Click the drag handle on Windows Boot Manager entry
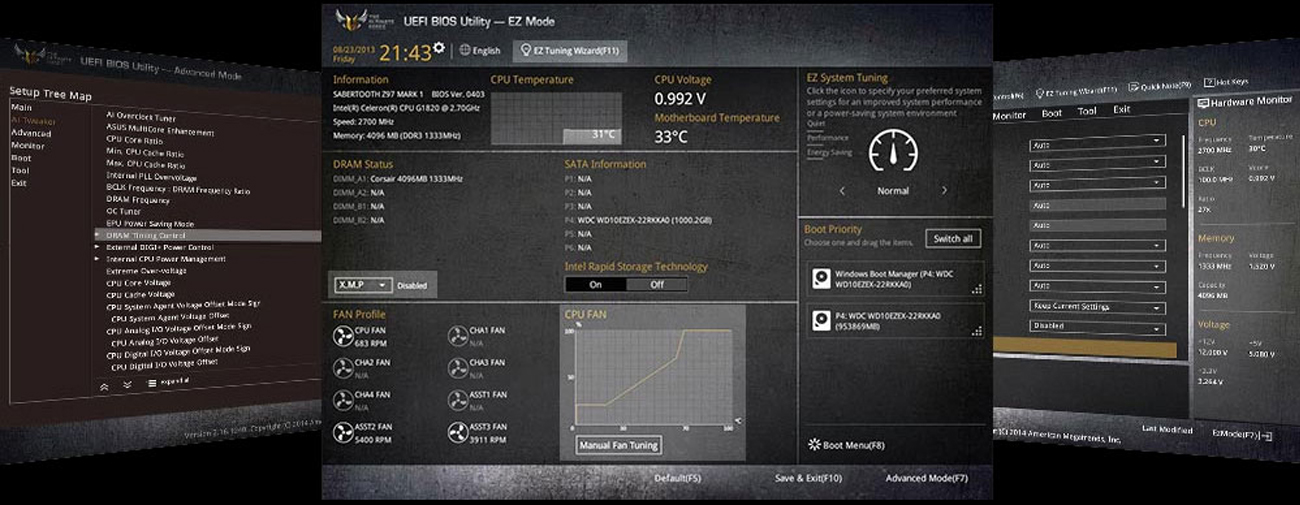 [x=976, y=289]
